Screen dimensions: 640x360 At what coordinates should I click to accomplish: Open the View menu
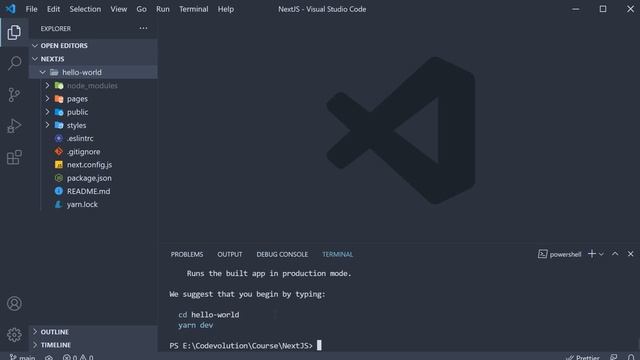[x=118, y=9]
